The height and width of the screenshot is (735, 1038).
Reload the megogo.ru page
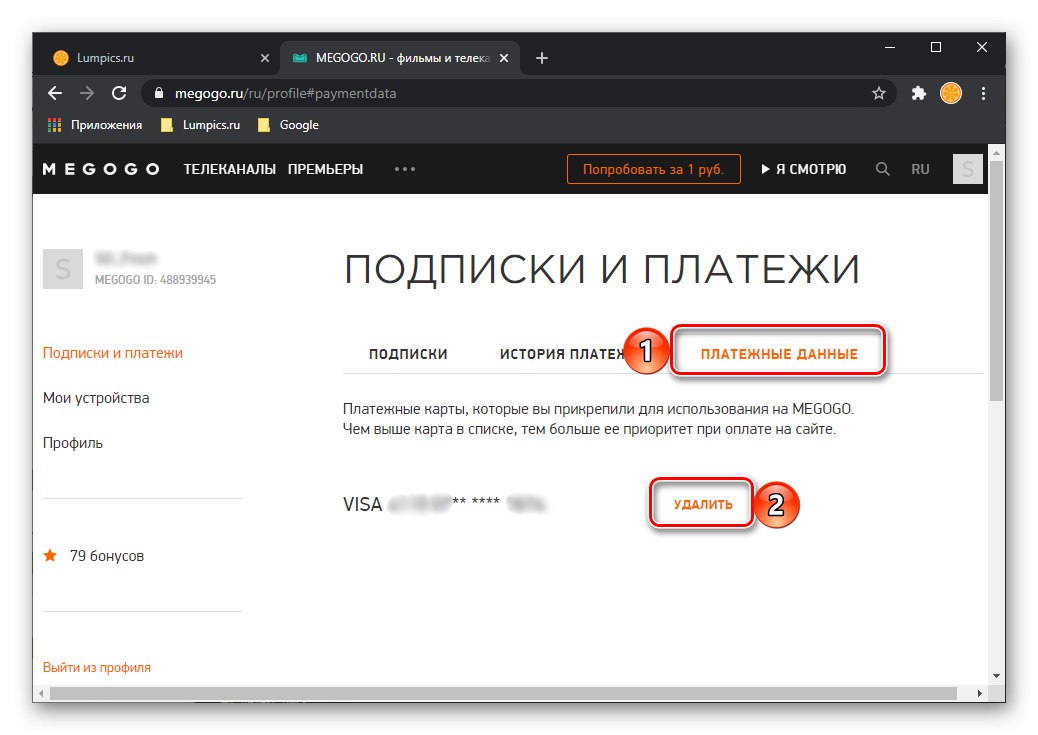click(x=119, y=93)
